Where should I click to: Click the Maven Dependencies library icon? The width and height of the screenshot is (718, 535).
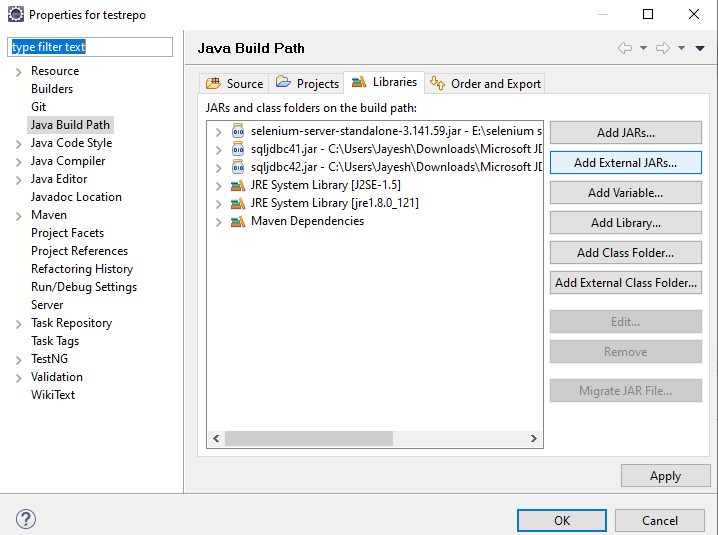coord(238,222)
